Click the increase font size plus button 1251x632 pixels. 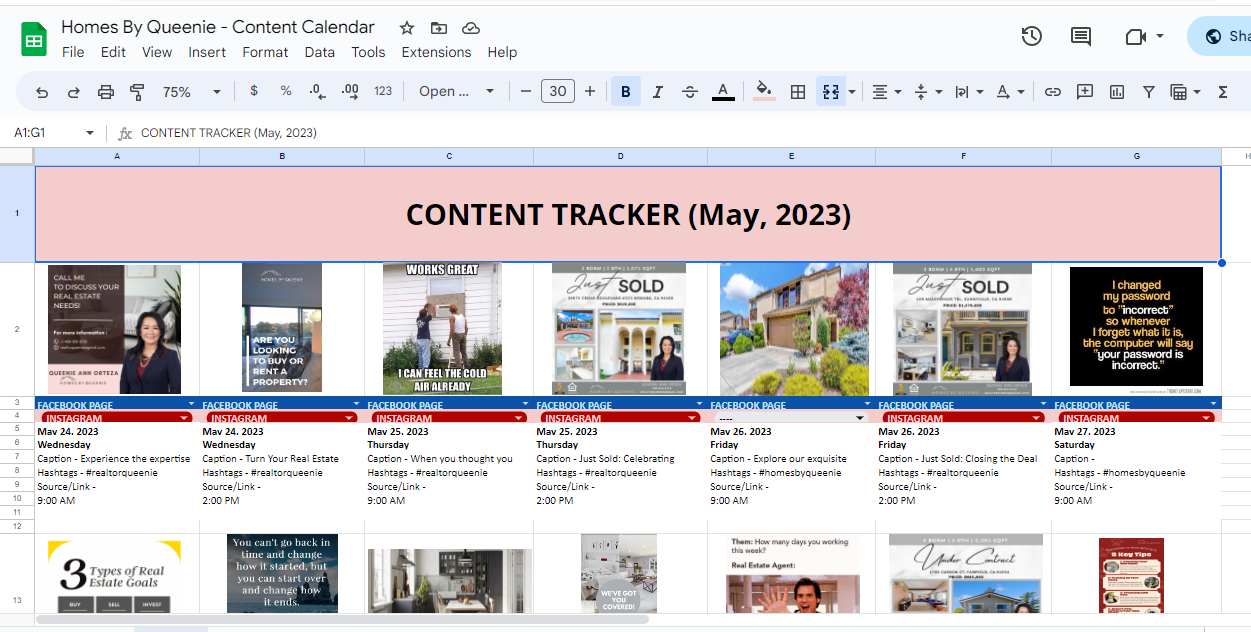[x=590, y=92]
